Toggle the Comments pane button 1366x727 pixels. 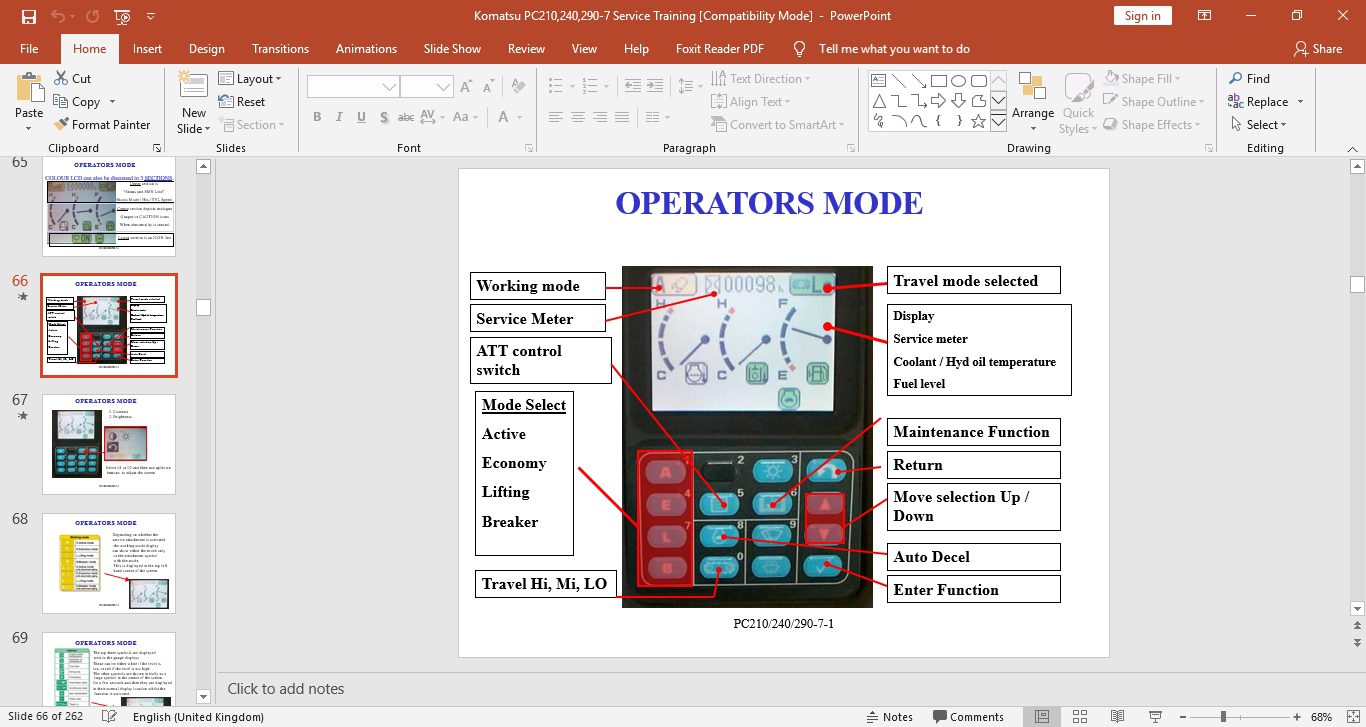[x=968, y=717]
